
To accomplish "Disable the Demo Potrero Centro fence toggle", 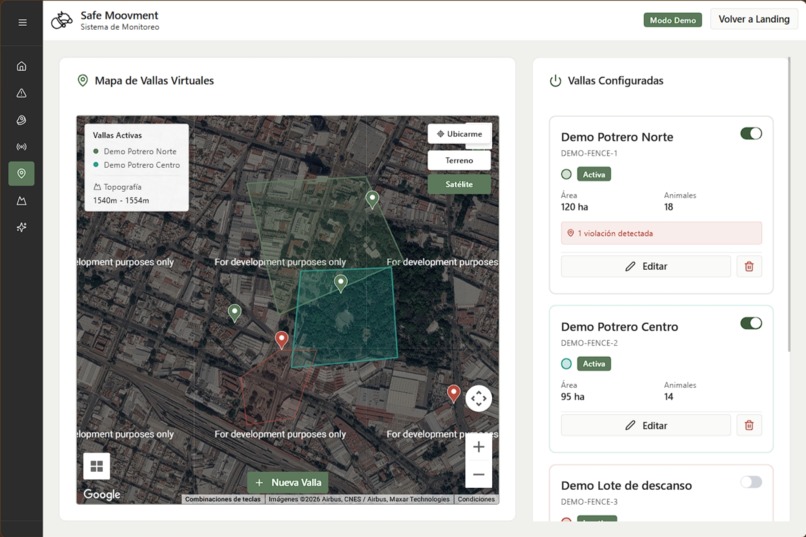I will click(751, 323).
